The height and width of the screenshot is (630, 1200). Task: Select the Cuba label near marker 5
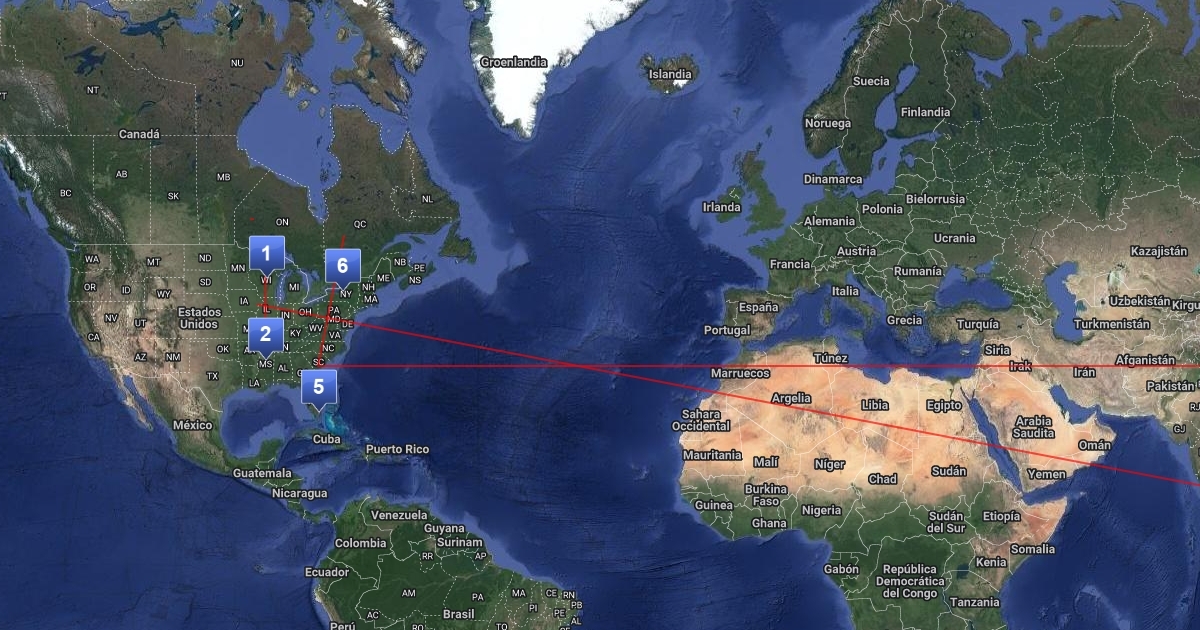tap(327, 439)
